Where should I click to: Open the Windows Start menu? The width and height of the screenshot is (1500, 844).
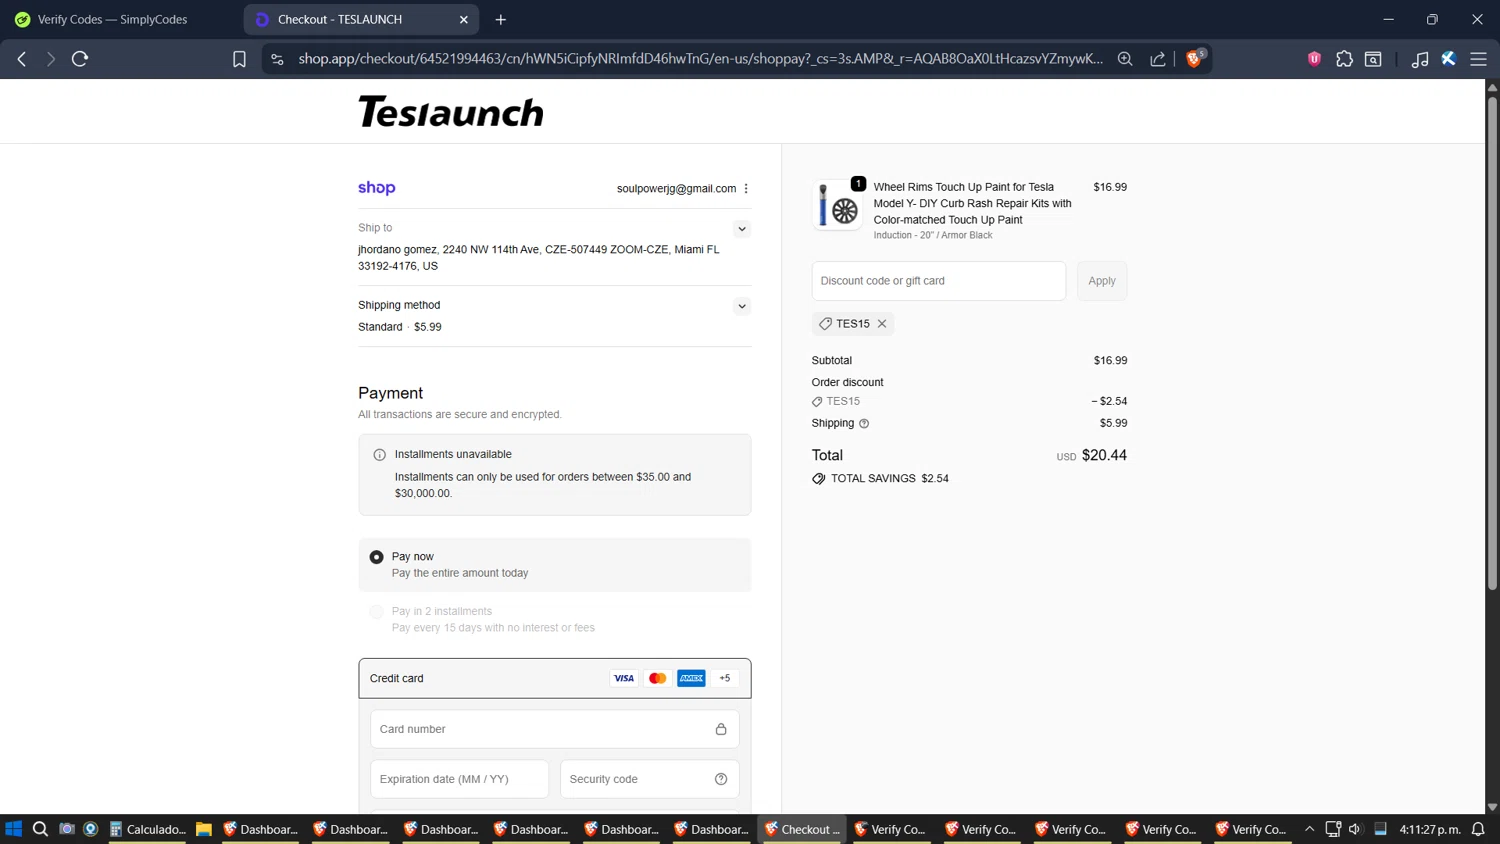pos(14,829)
